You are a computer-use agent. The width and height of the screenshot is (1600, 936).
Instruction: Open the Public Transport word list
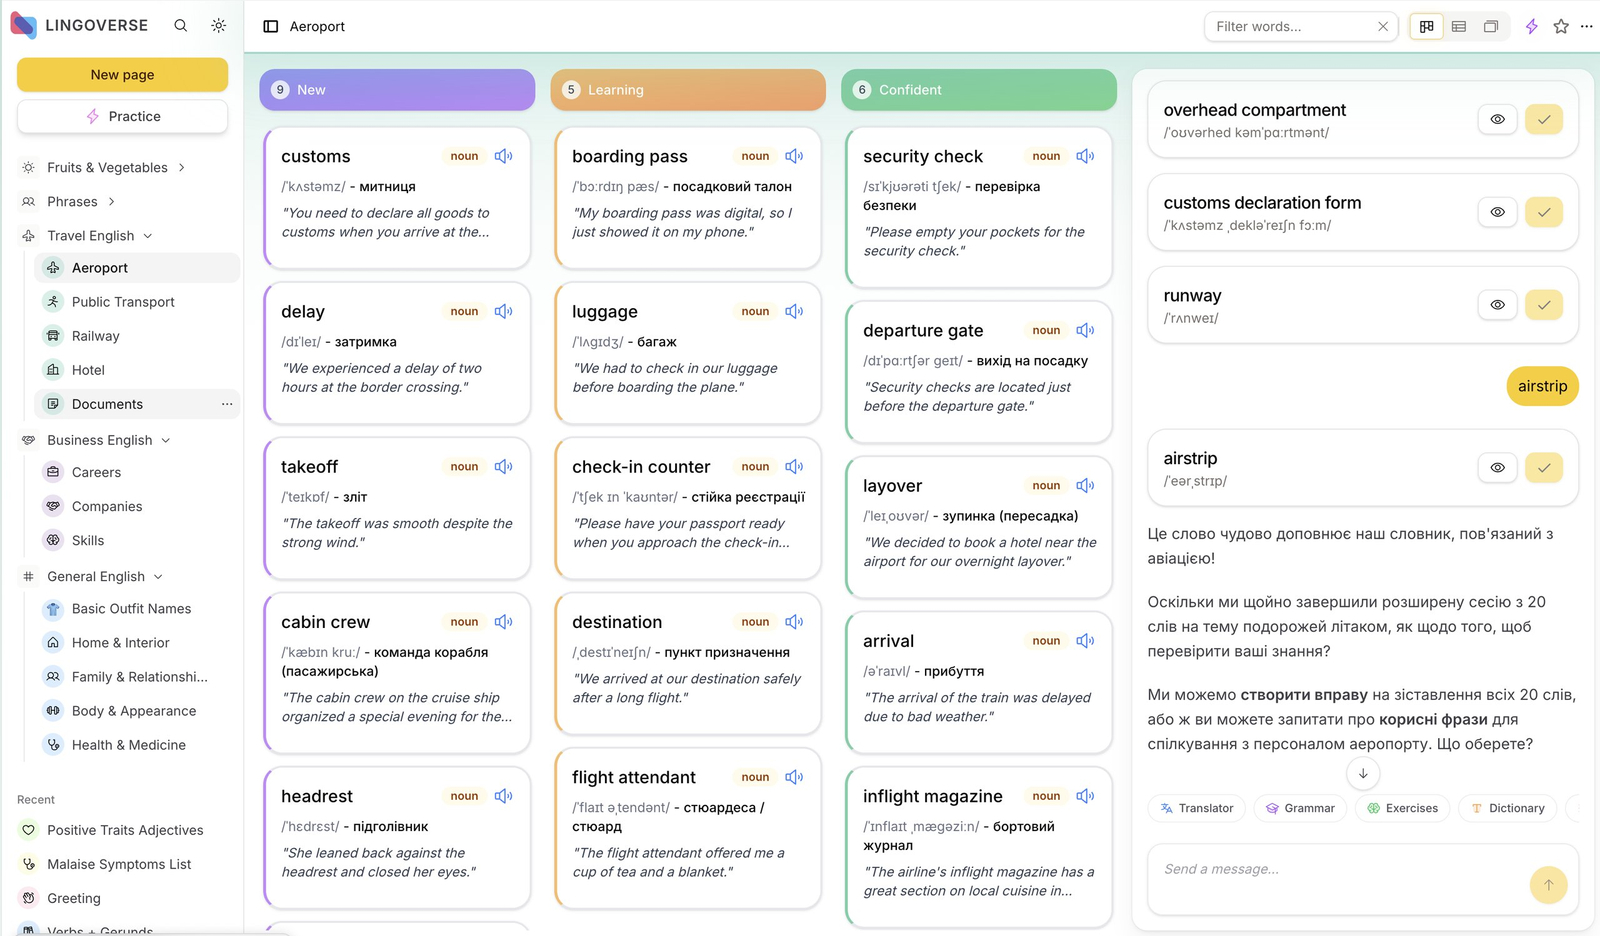[x=123, y=302]
